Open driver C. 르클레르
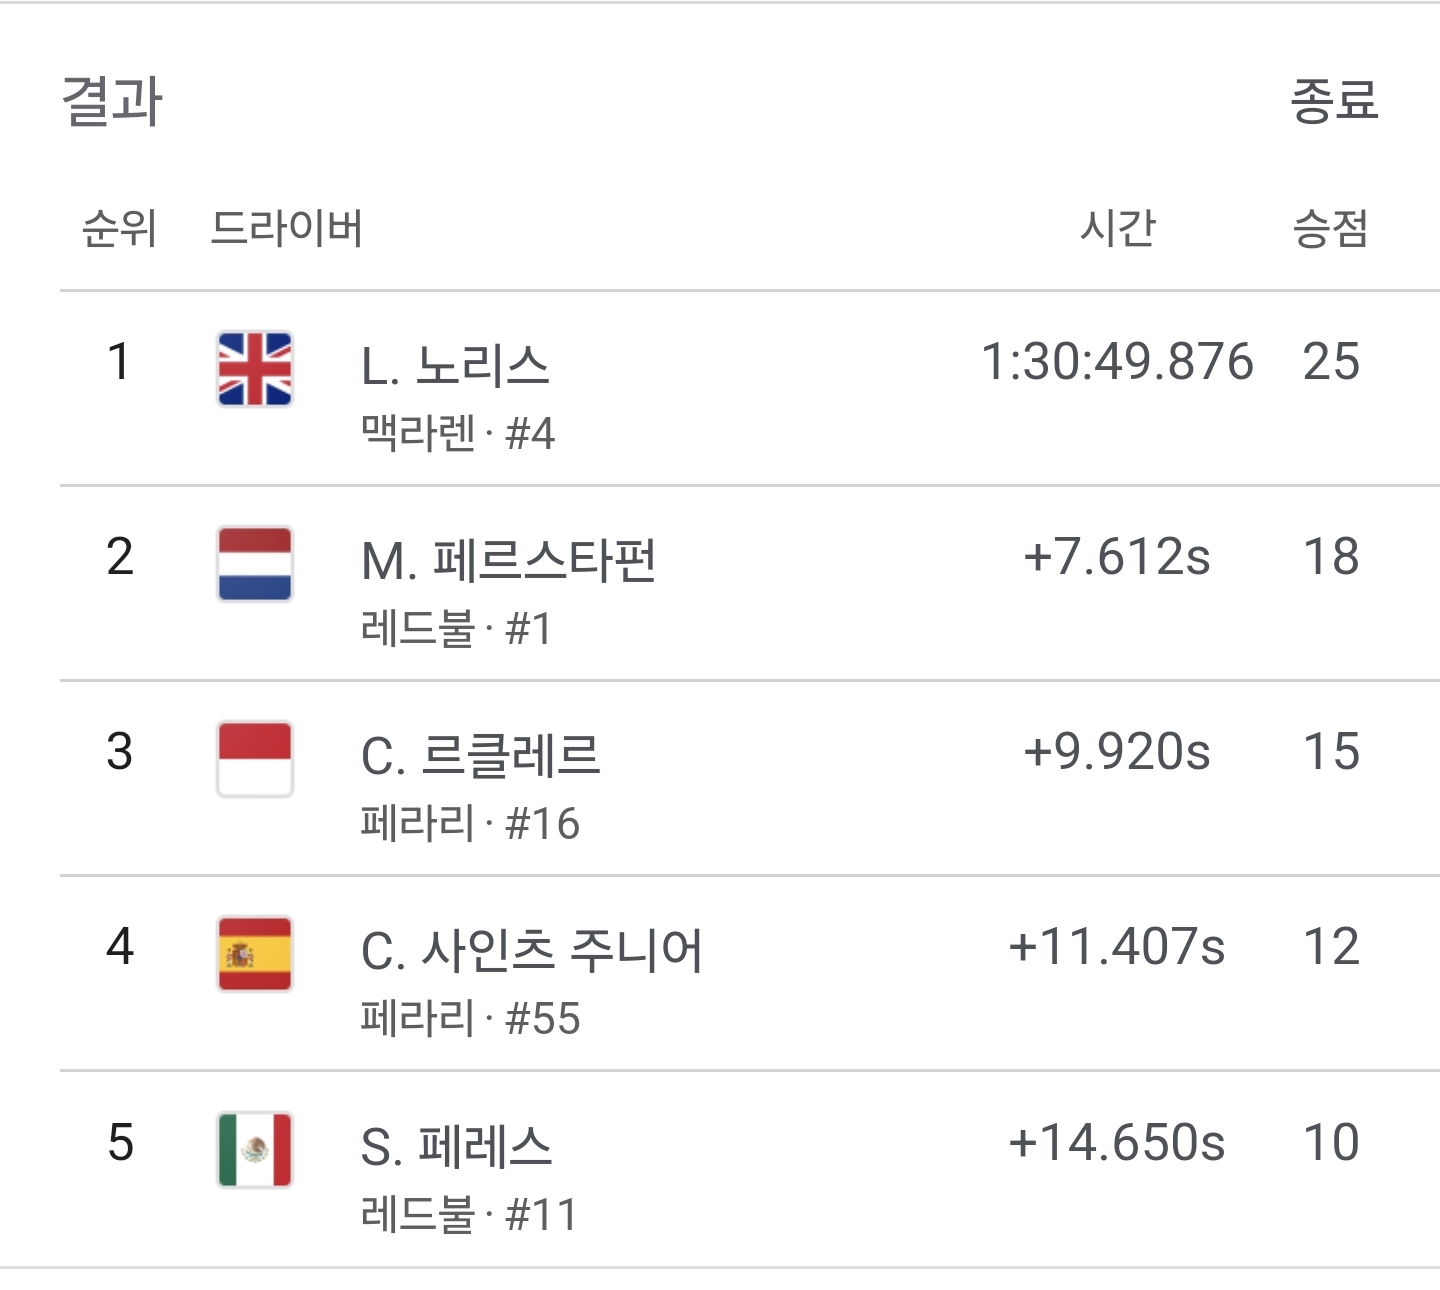The image size is (1440, 1290). (480, 756)
